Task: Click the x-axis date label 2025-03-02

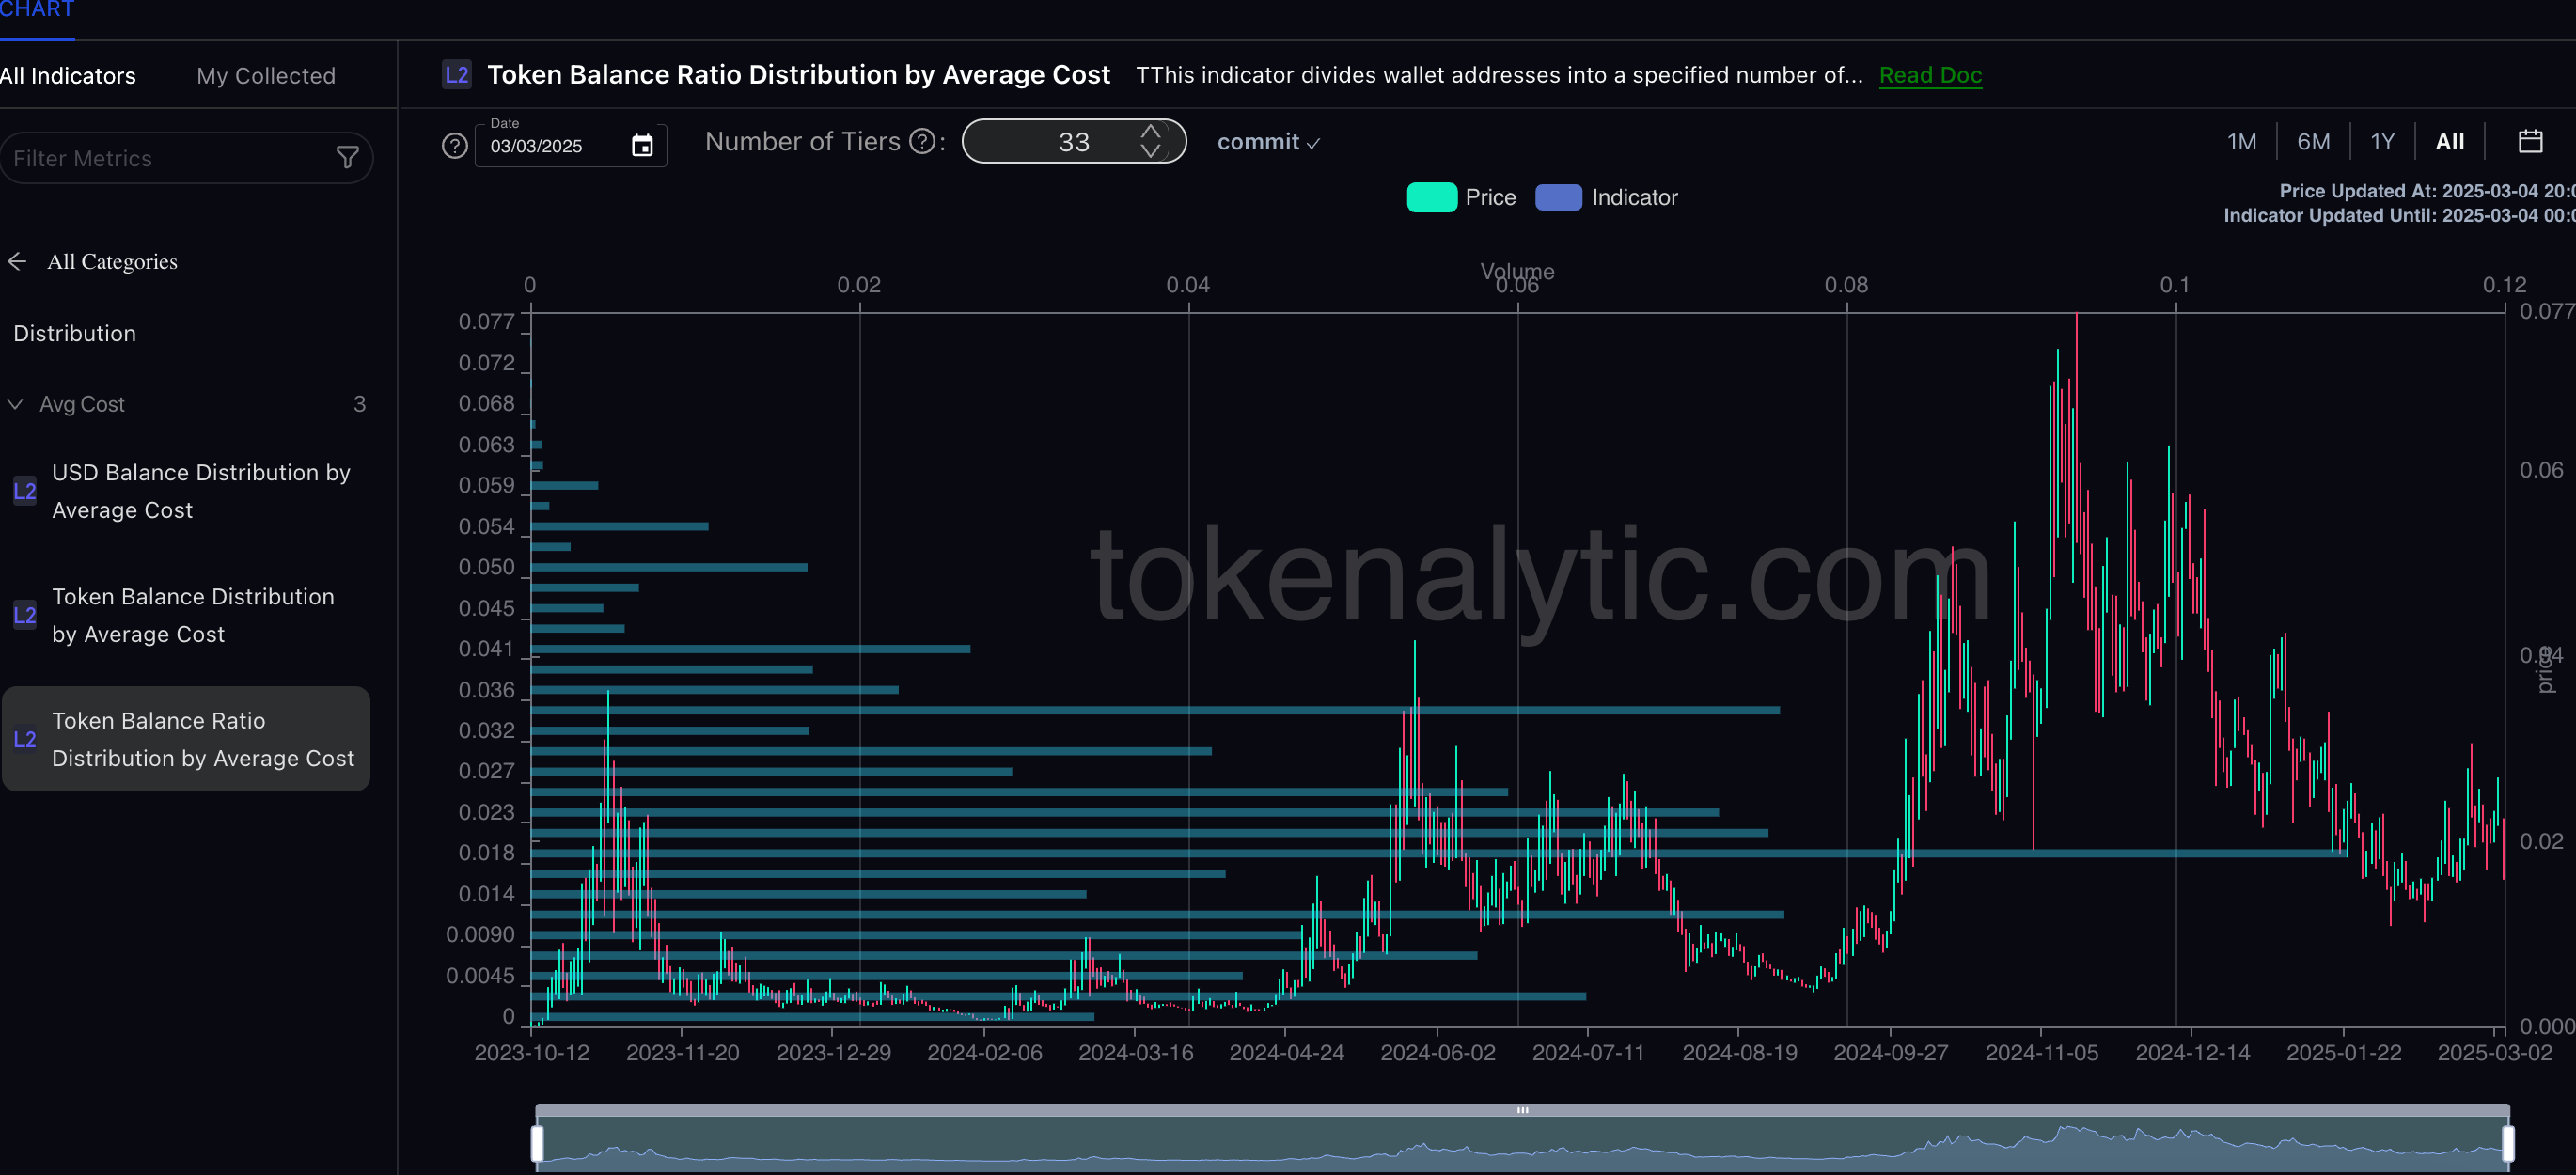Action: pos(2494,1052)
